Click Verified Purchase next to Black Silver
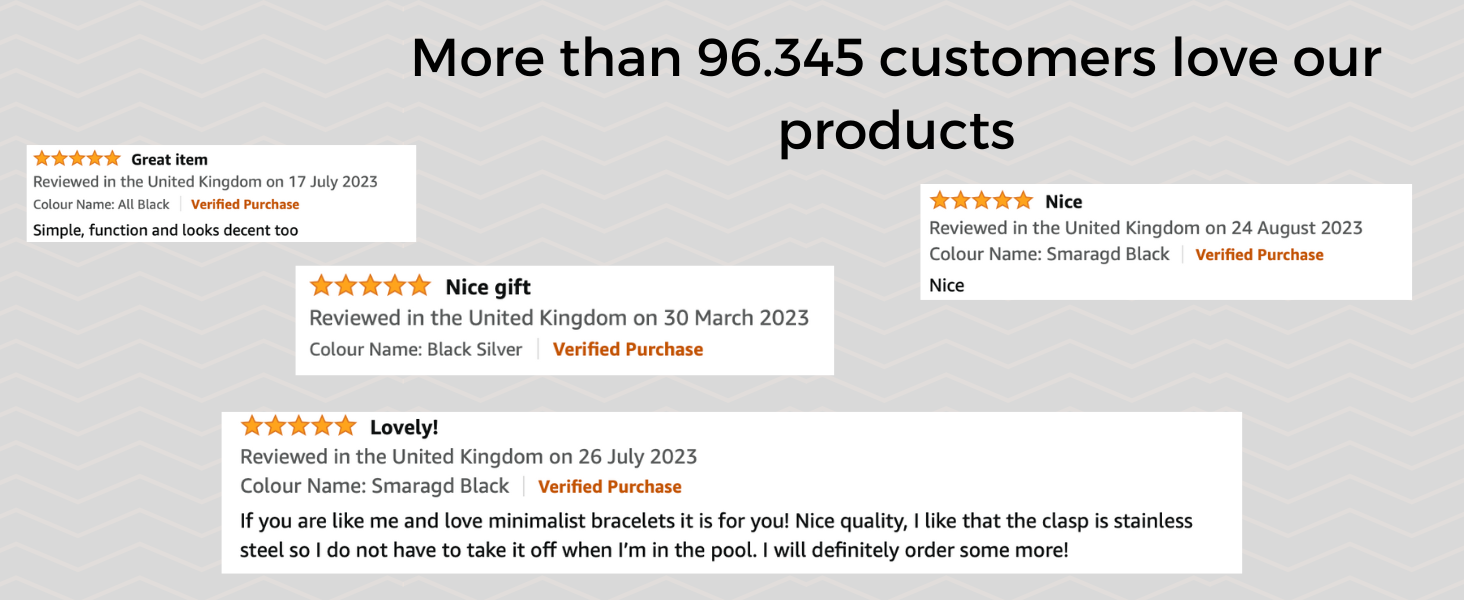 point(627,349)
